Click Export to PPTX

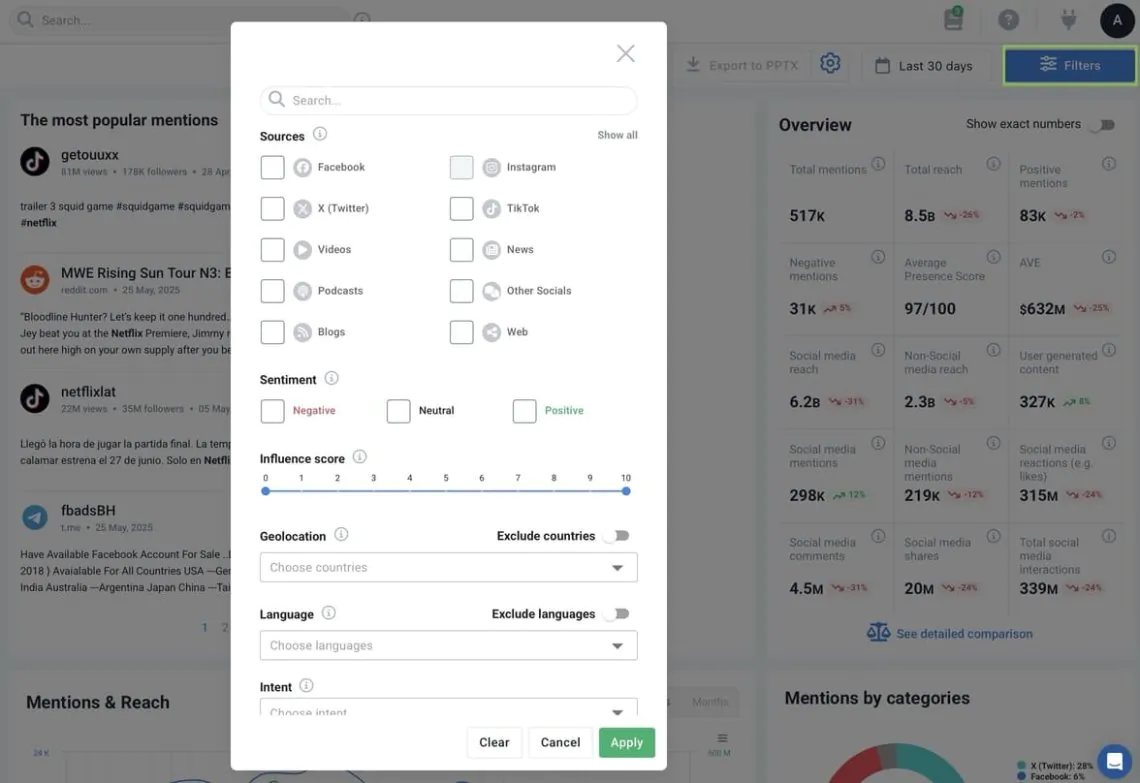point(742,65)
